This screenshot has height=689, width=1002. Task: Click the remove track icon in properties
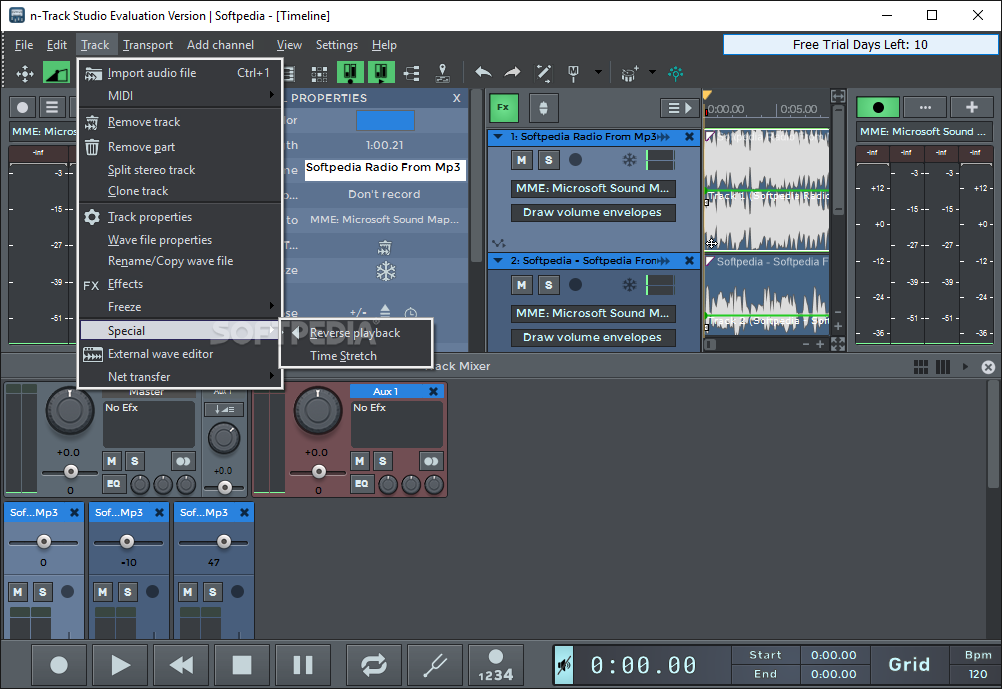point(385,247)
